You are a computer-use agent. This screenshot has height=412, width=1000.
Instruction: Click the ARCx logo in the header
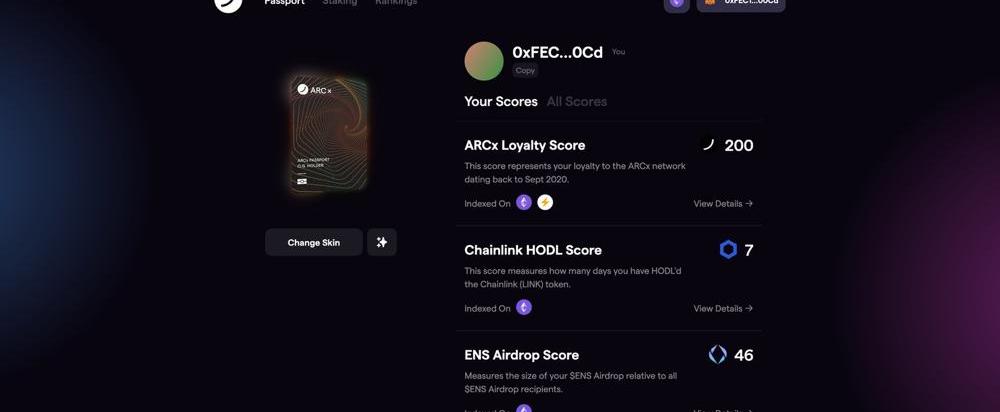[228, 4]
